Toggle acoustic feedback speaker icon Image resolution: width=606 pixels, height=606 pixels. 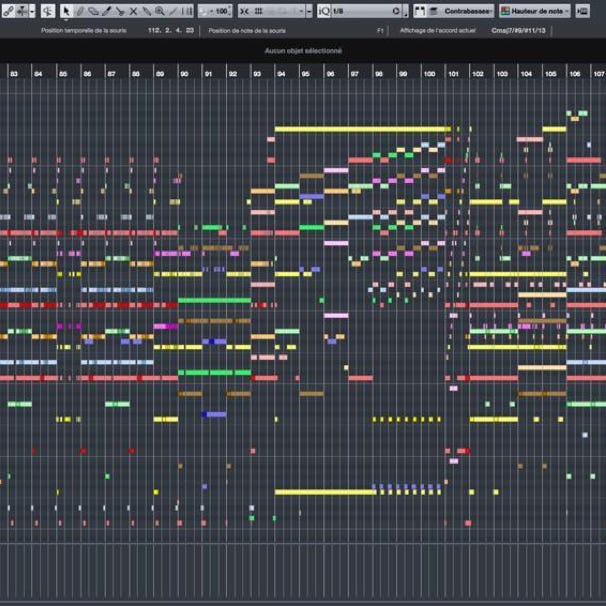pos(47,11)
